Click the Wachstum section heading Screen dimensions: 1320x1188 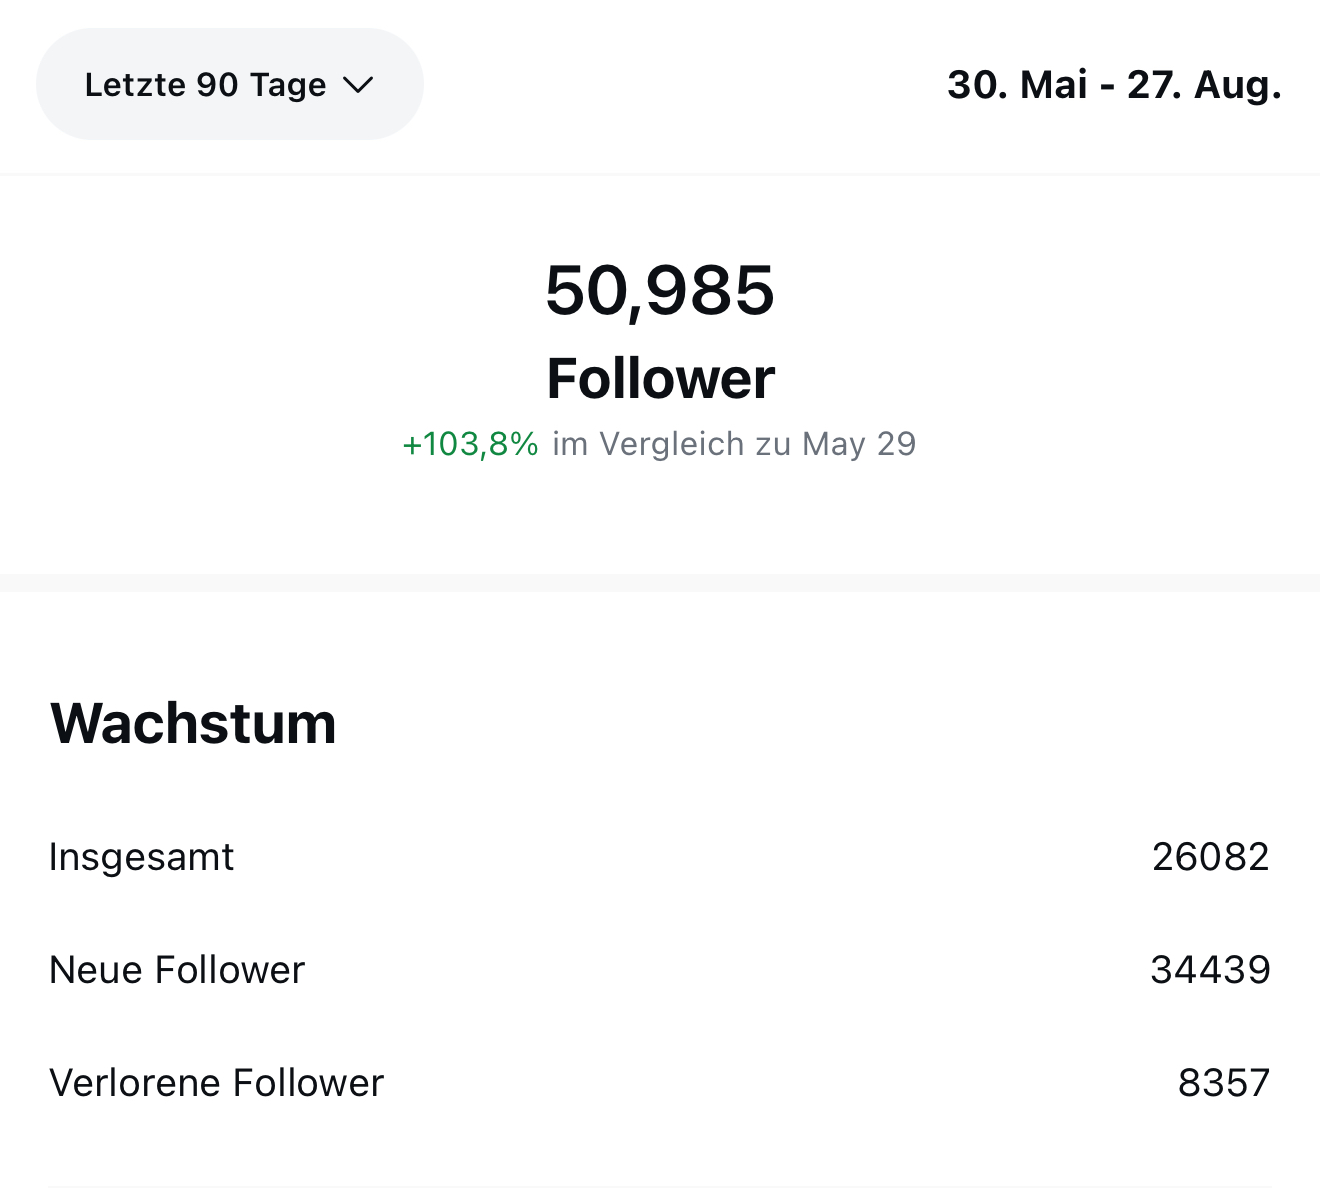193,723
